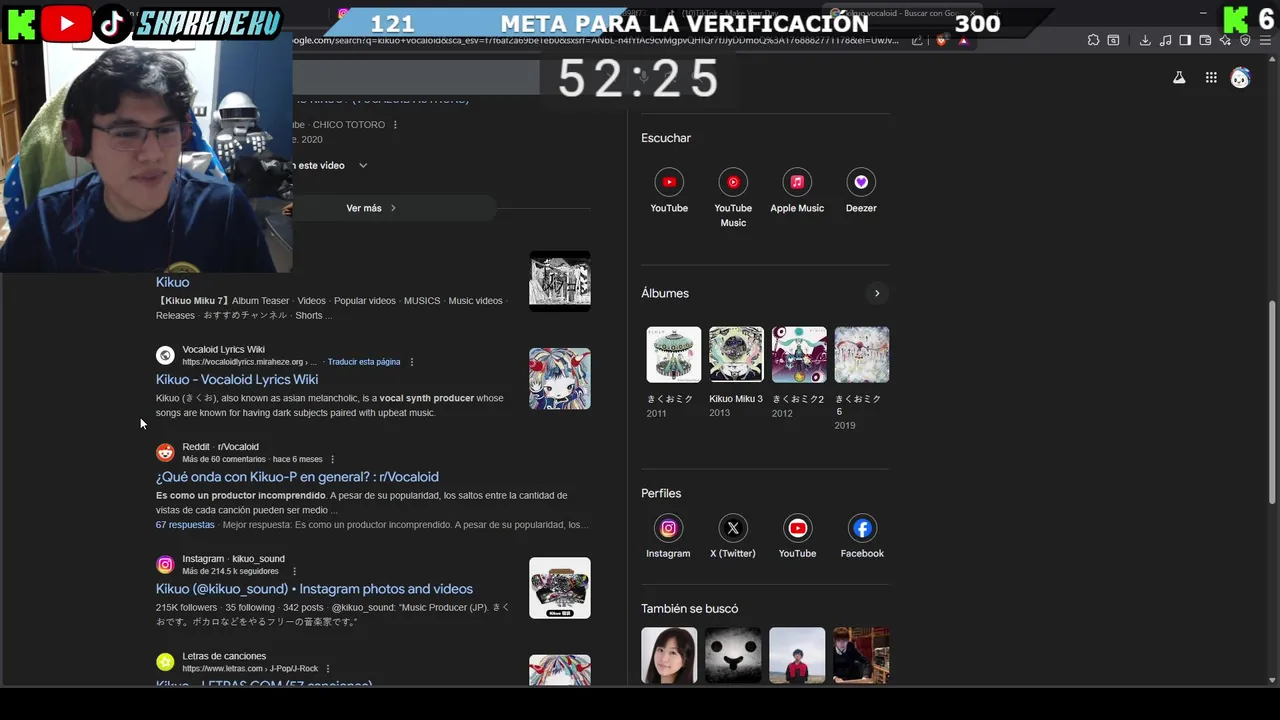Click the Brave Shields lion icon

click(941, 40)
